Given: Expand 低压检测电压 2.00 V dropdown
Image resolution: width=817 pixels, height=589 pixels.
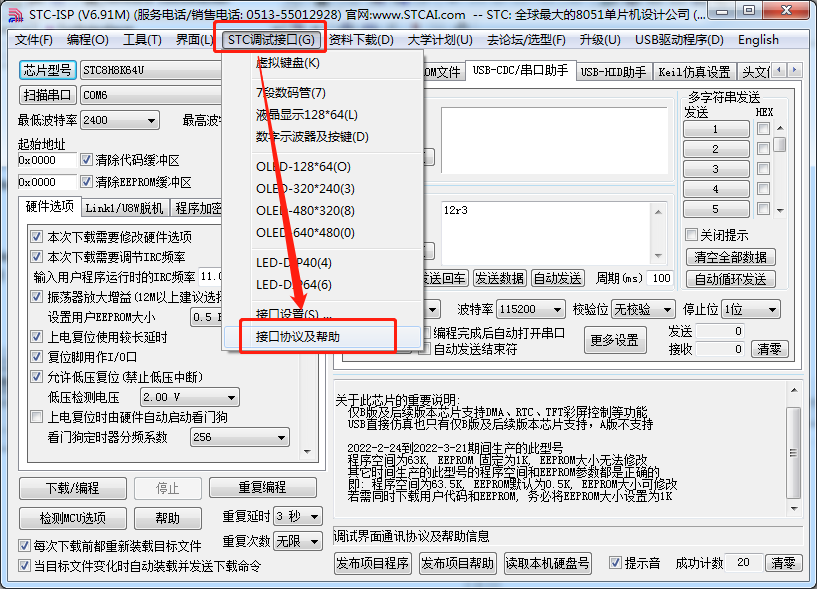Looking at the screenshot, I should [190, 397].
